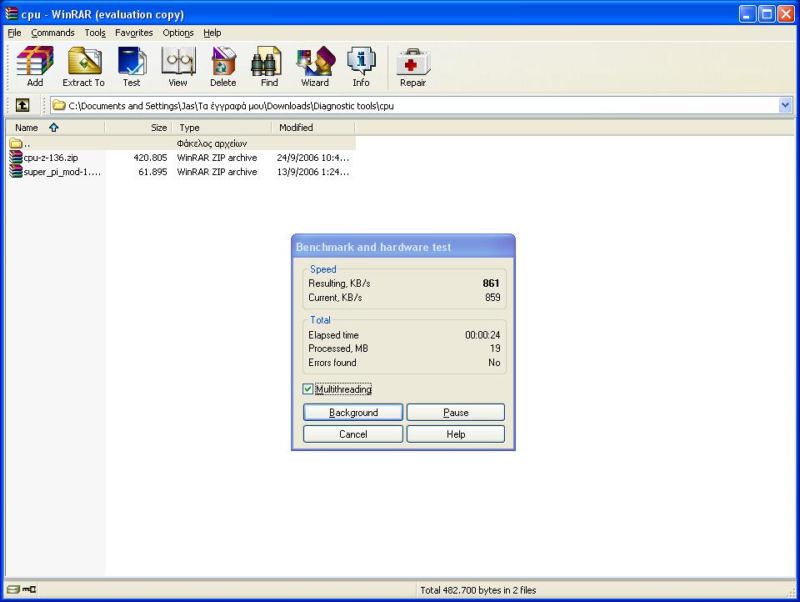Image resolution: width=800 pixels, height=602 pixels.
Task: Click Help button in benchmark dialog
Action: pyautogui.click(x=456, y=434)
